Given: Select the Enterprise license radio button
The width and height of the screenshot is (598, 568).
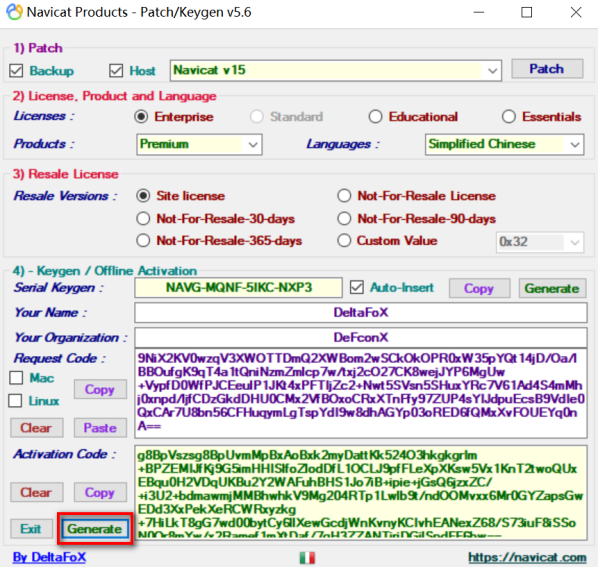Looking at the screenshot, I should [x=141, y=117].
